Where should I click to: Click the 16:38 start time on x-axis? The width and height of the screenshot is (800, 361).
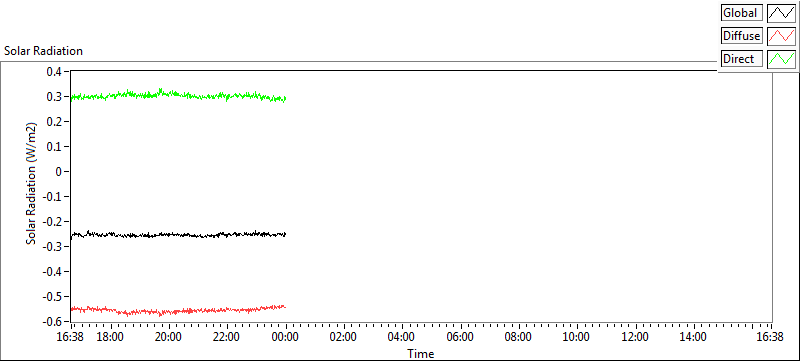tap(71, 337)
